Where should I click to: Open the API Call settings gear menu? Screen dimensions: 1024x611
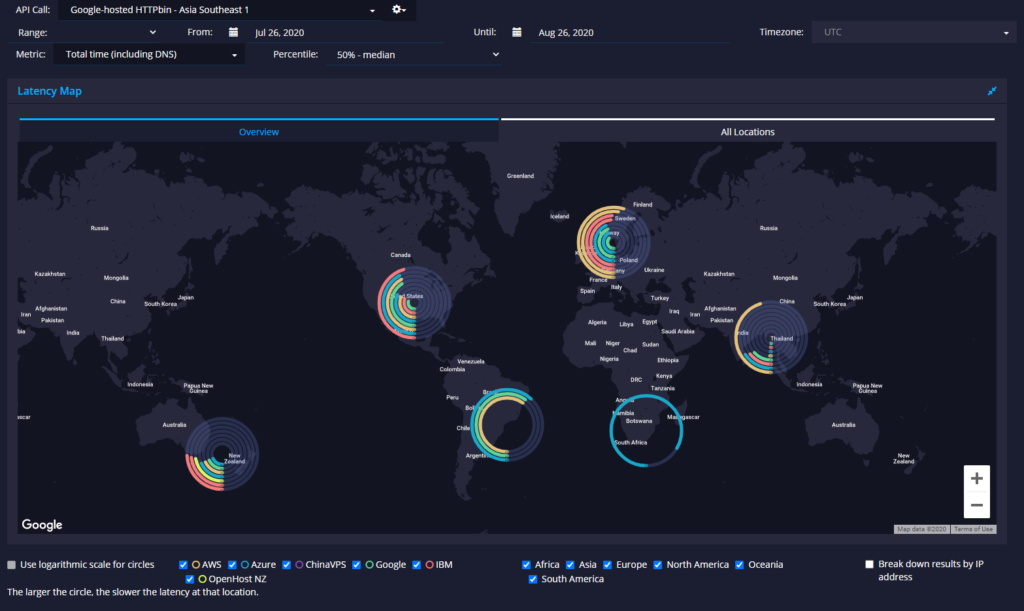coord(398,10)
